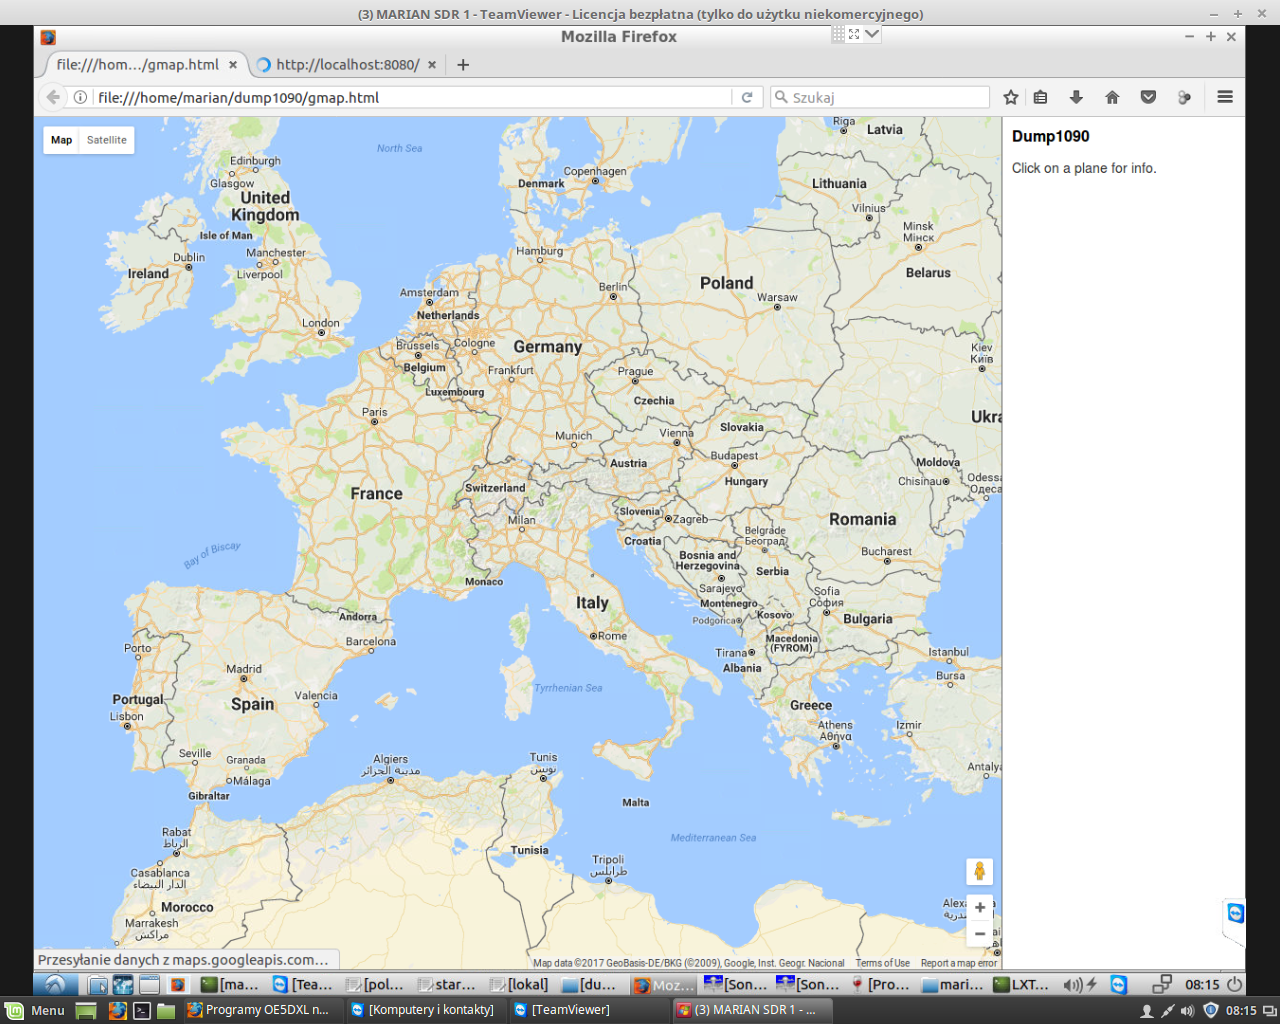Click the remote network tray icon
1280x1024 pixels.
pos(1162,985)
